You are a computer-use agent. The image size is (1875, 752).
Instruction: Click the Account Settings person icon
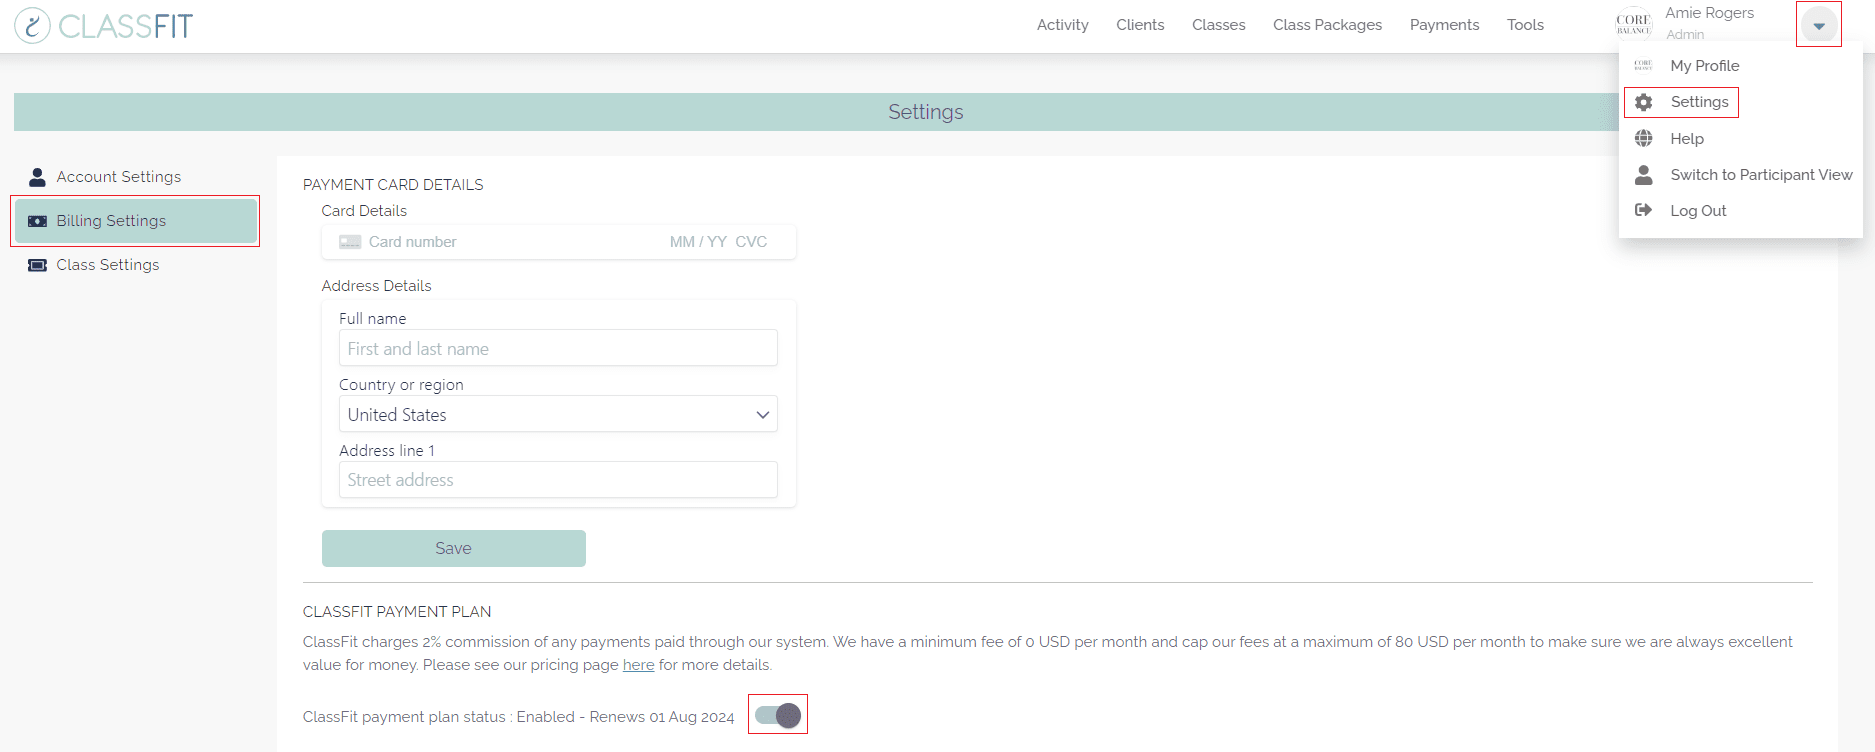37,177
